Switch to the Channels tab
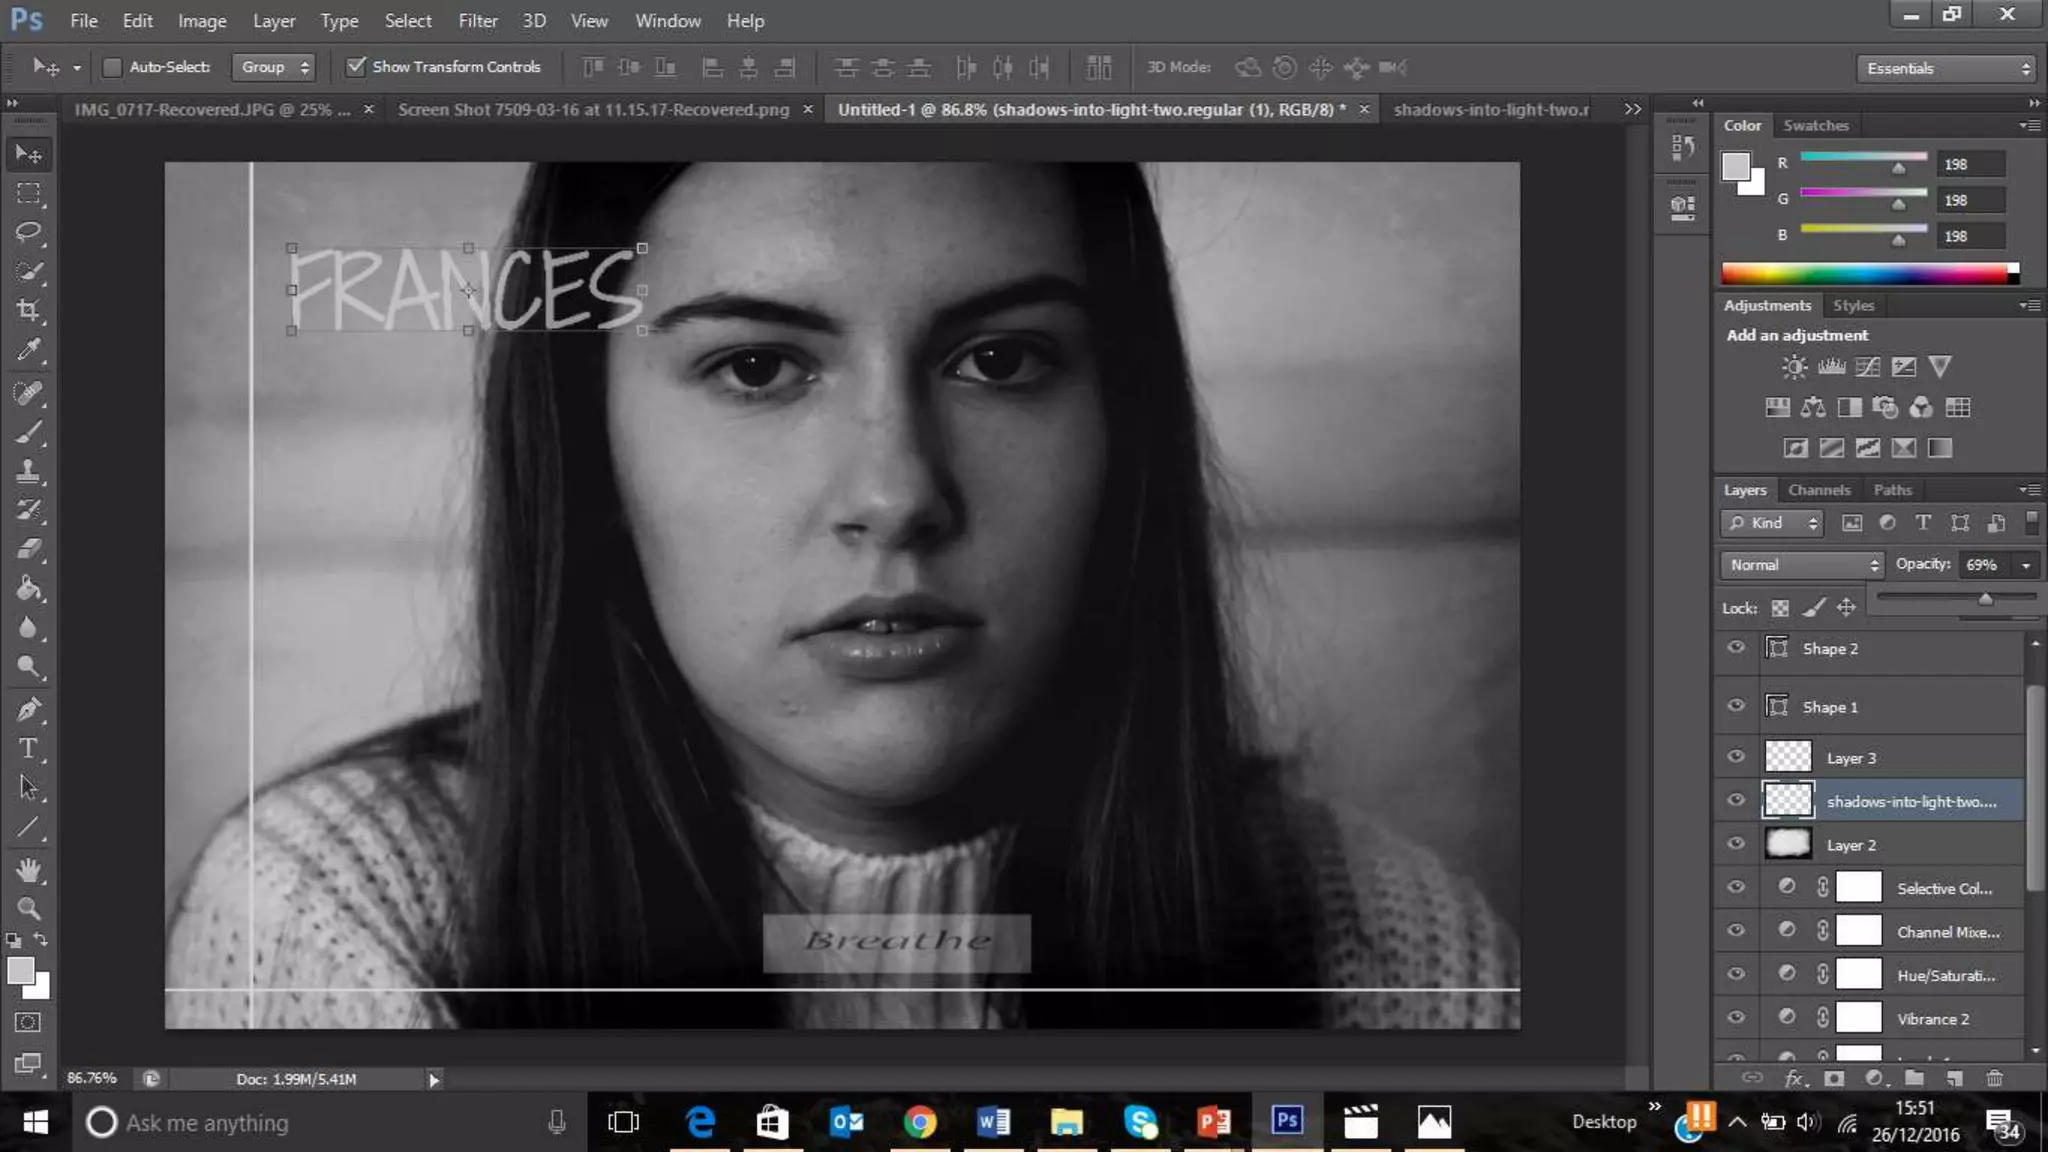The width and height of the screenshot is (2048, 1152). 1818,490
